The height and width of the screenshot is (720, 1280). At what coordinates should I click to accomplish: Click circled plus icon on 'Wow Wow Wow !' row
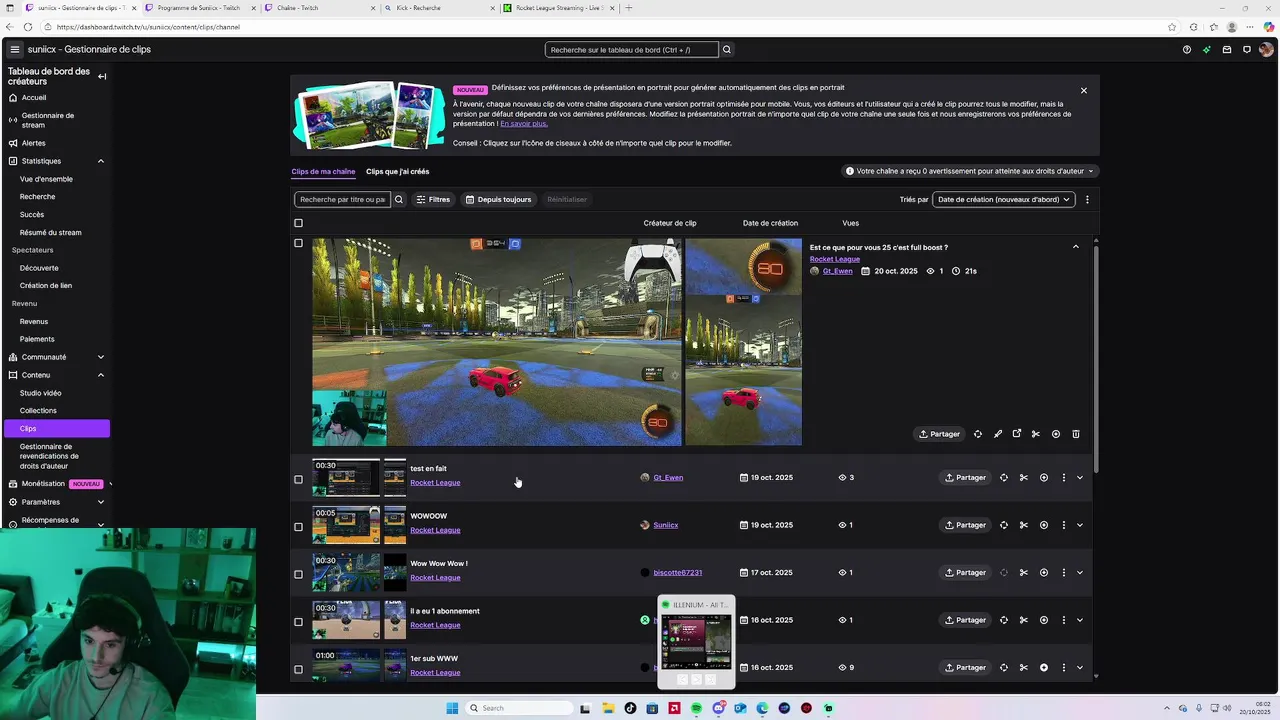pos(1044,573)
